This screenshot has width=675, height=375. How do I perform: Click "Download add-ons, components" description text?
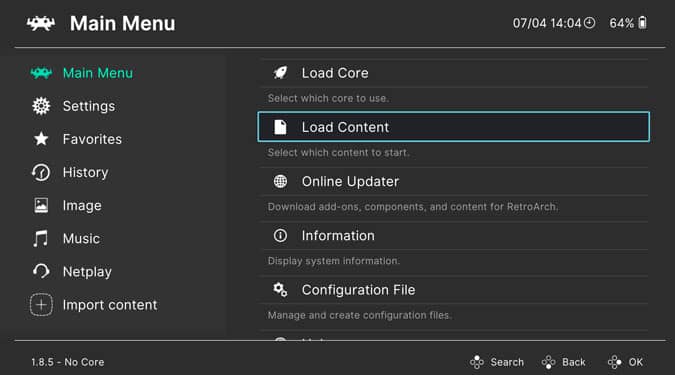coord(412,207)
